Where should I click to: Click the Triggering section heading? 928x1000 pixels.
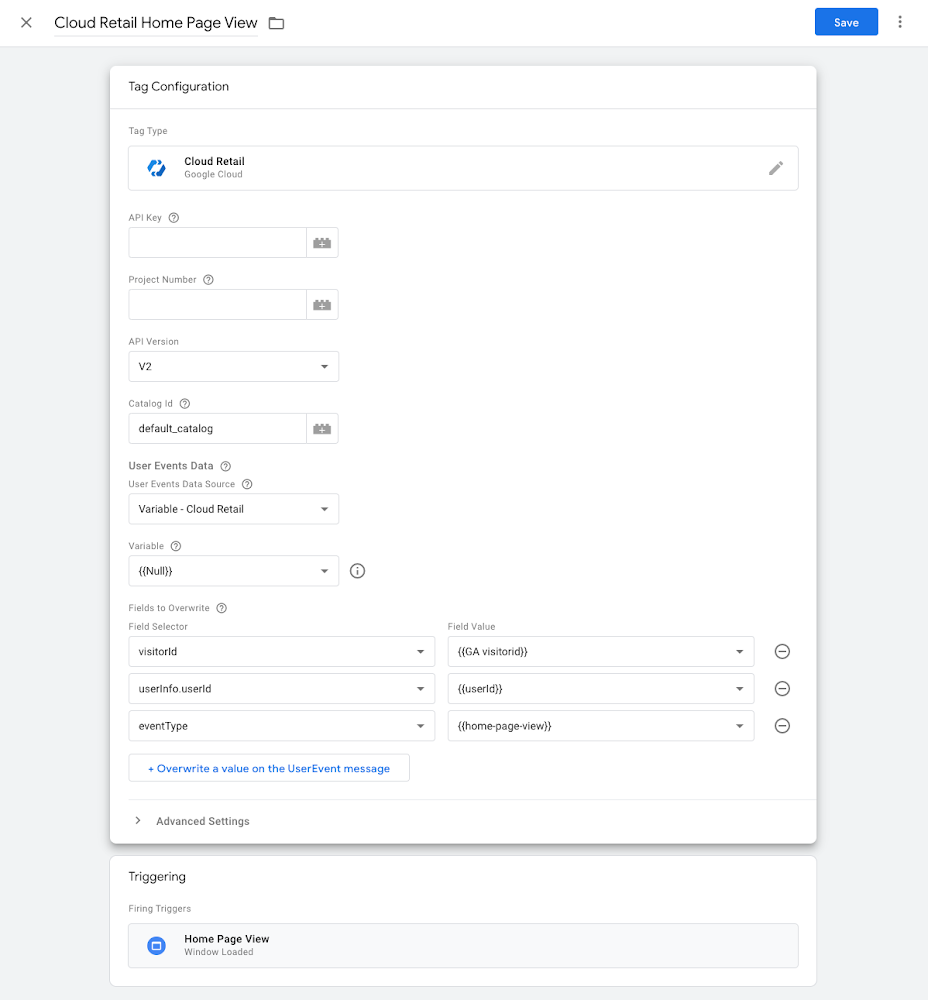157,877
